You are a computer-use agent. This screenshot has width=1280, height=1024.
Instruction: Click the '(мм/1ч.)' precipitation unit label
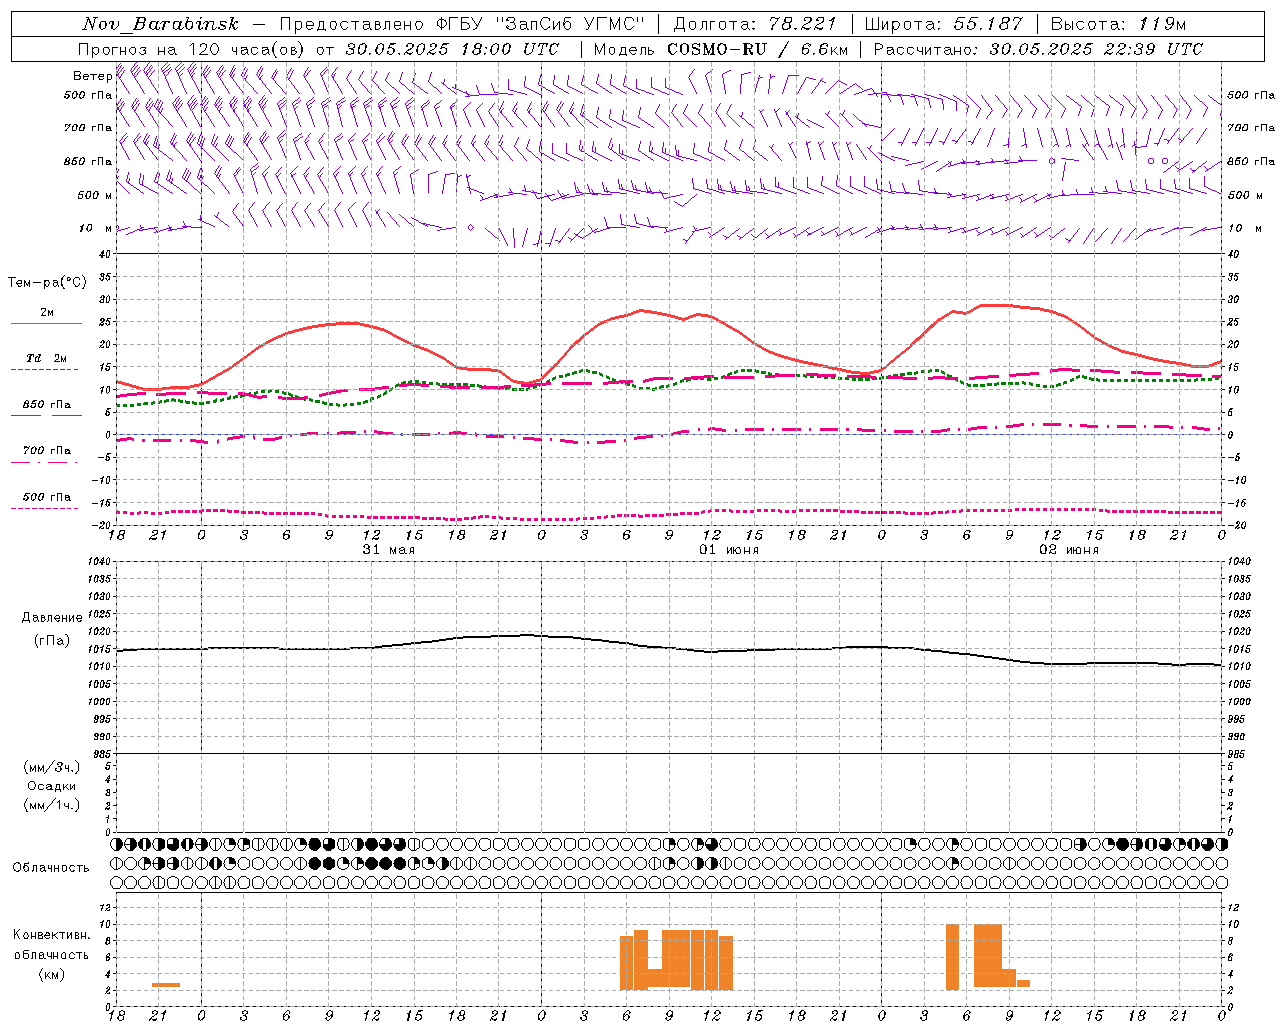click(52, 805)
